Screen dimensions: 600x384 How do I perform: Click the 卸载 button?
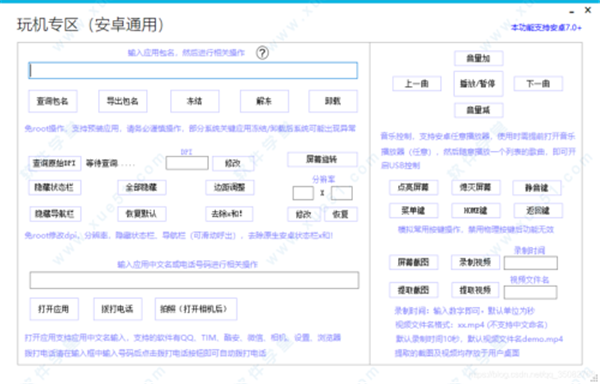click(333, 101)
